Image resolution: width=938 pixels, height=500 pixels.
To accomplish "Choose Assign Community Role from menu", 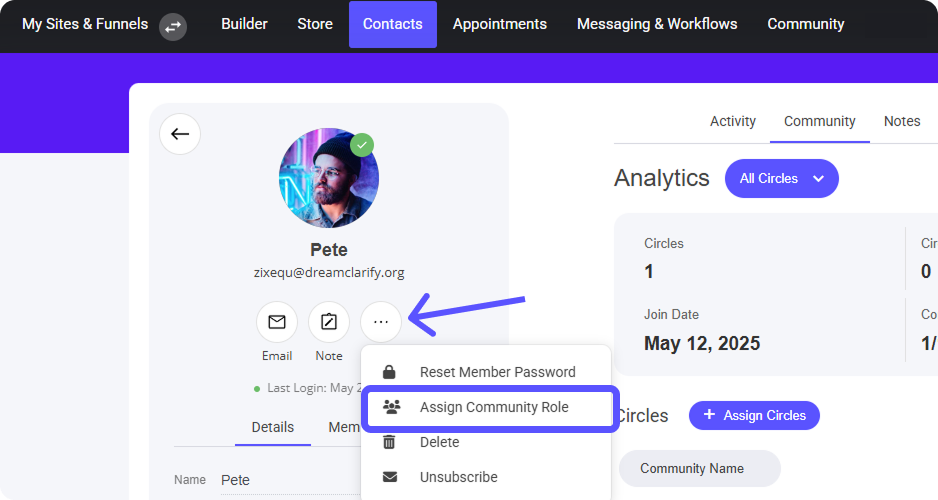I will (x=493, y=407).
